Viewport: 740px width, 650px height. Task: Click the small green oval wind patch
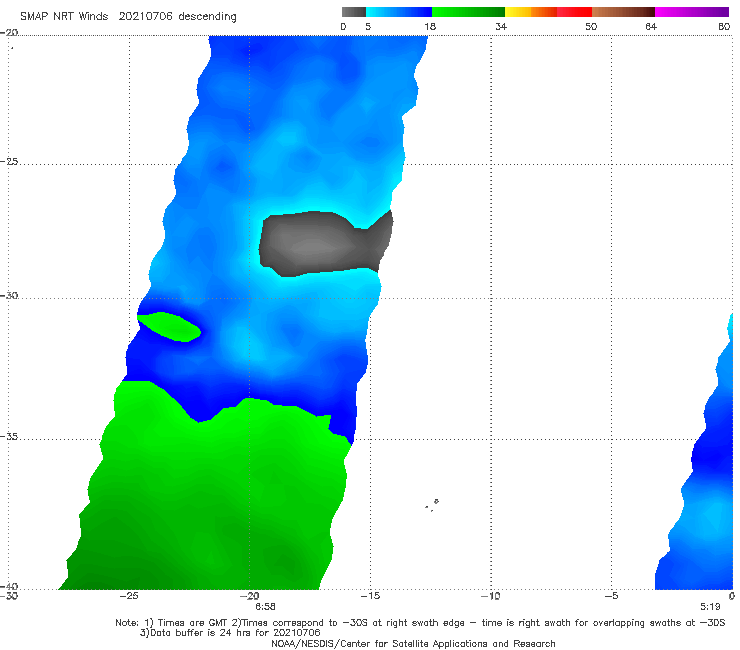(x=169, y=327)
